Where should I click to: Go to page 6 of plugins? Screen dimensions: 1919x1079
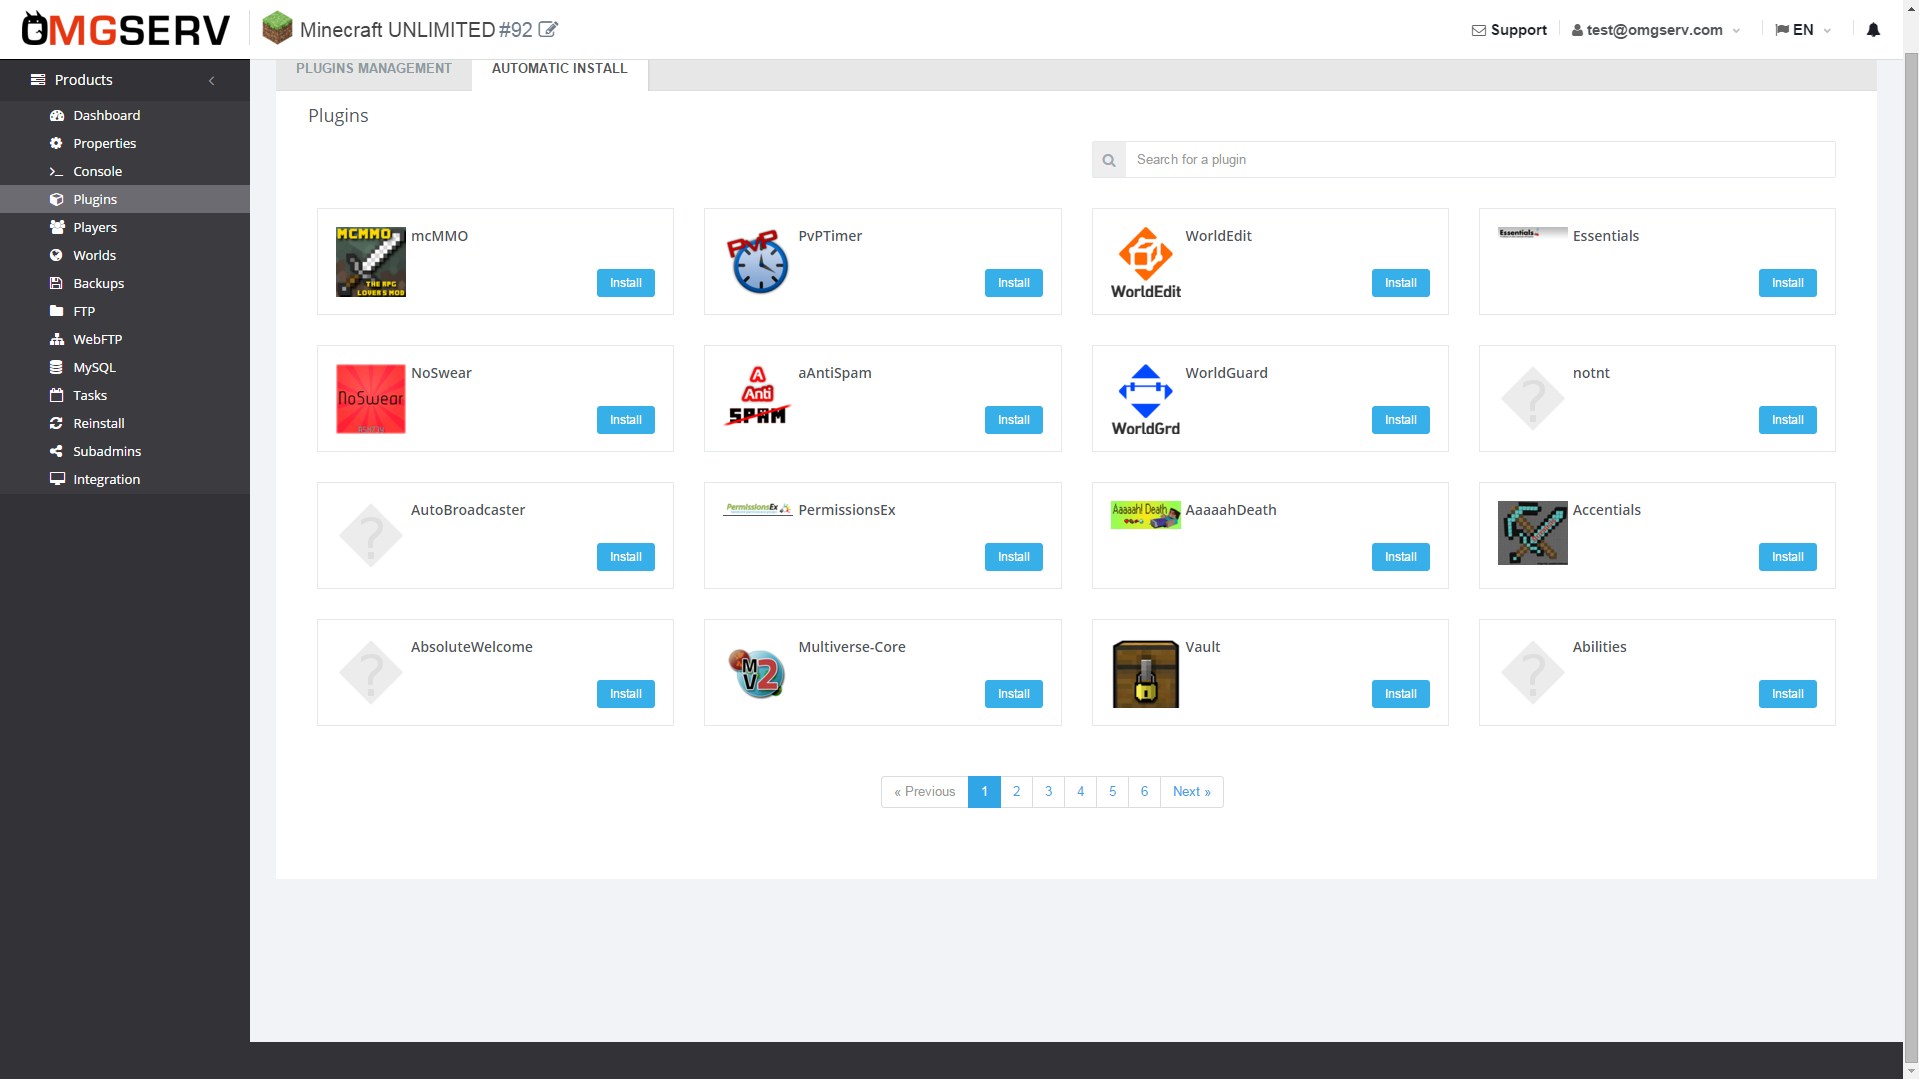1144,792
